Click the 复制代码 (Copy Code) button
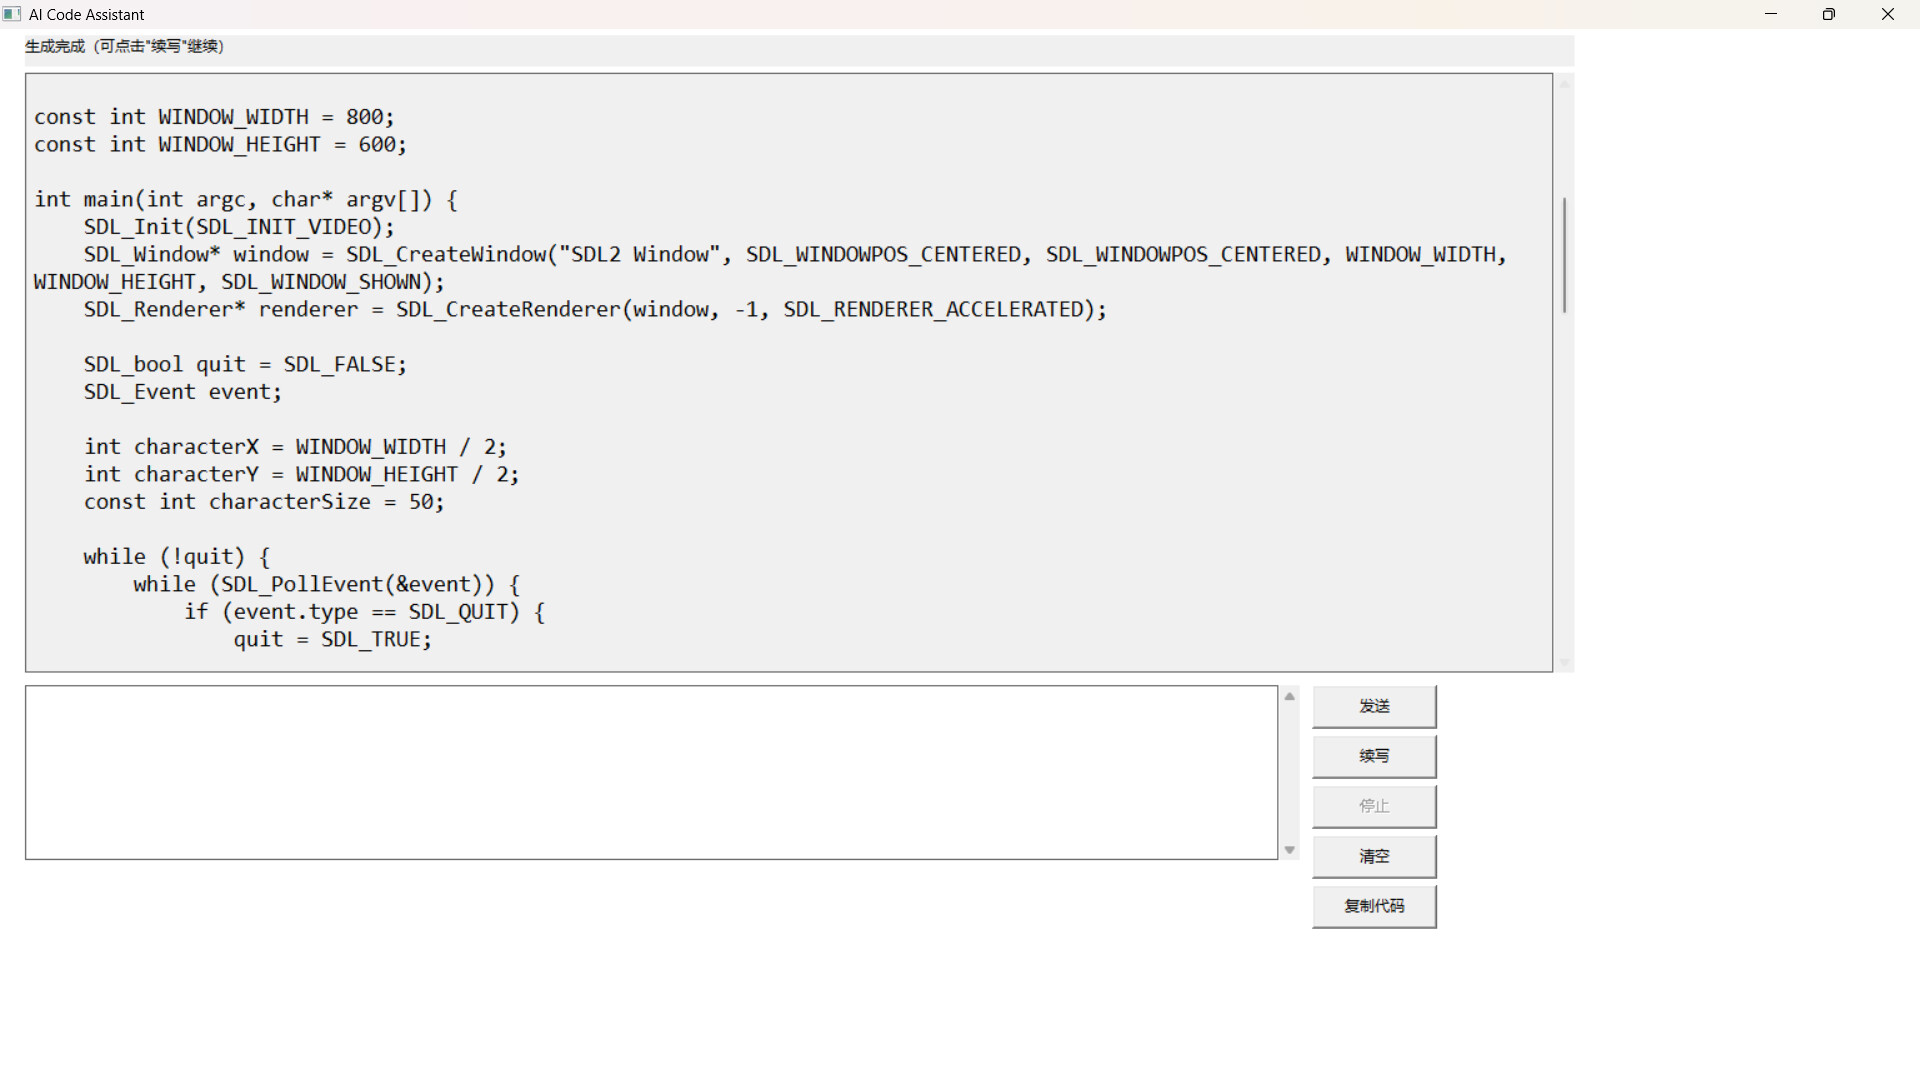Image resolution: width=1920 pixels, height=1080 pixels. pyautogui.click(x=1374, y=906)
